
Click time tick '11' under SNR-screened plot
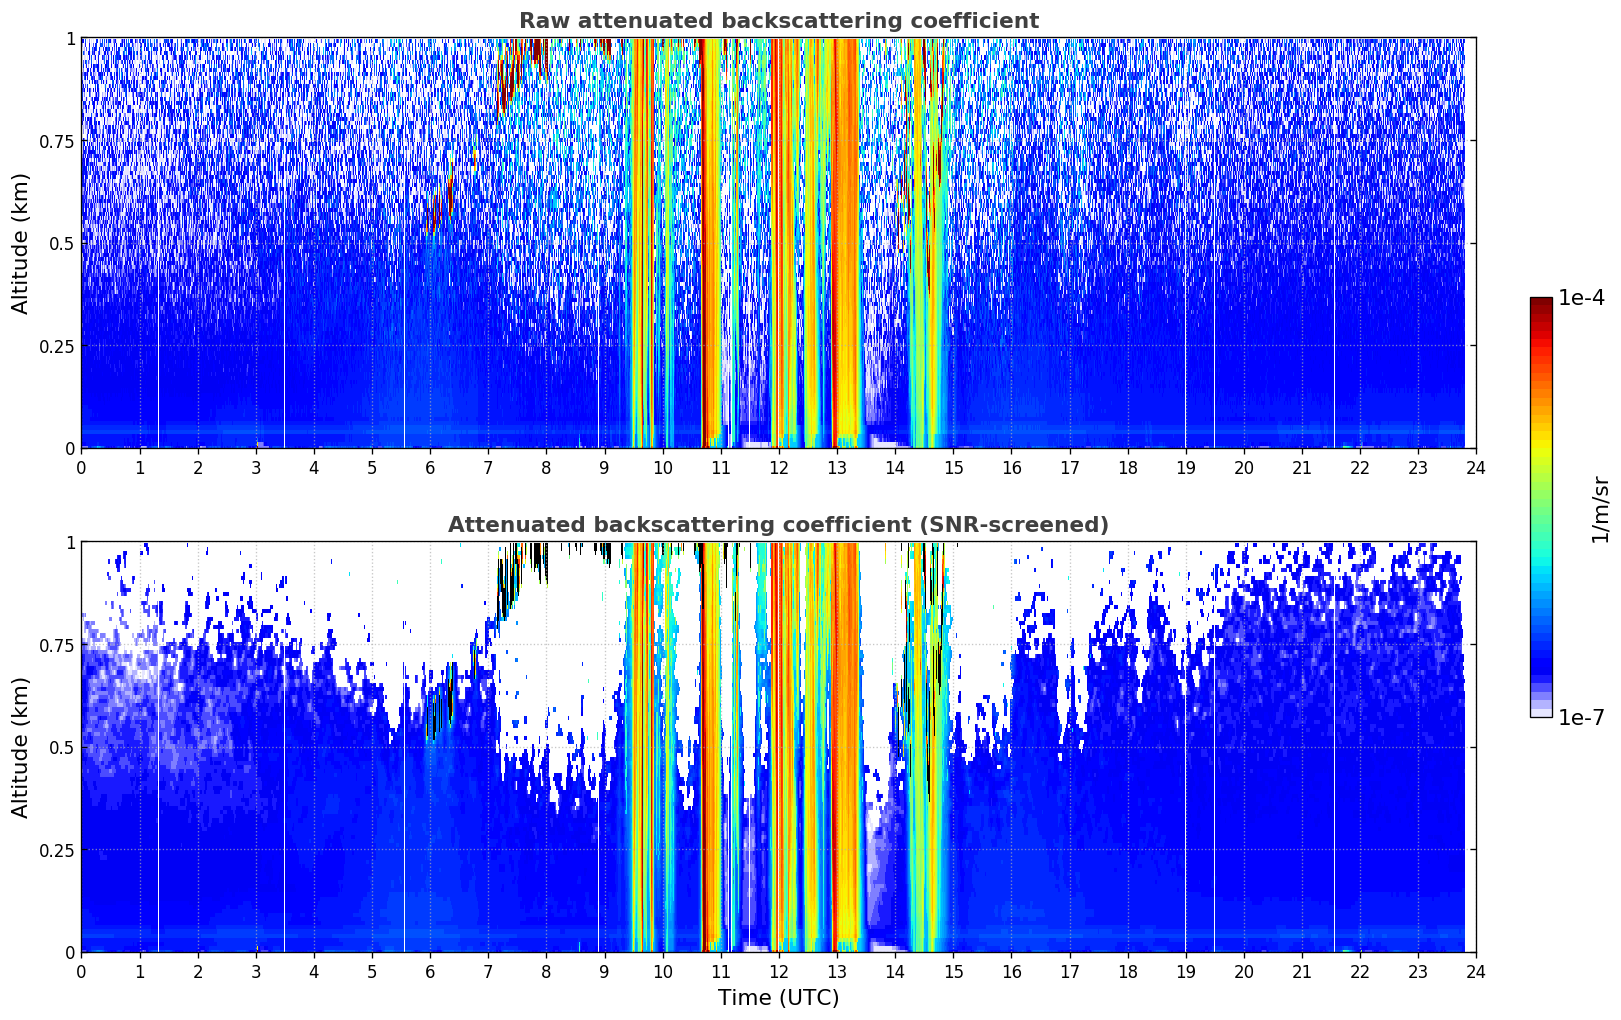(721, 971)
